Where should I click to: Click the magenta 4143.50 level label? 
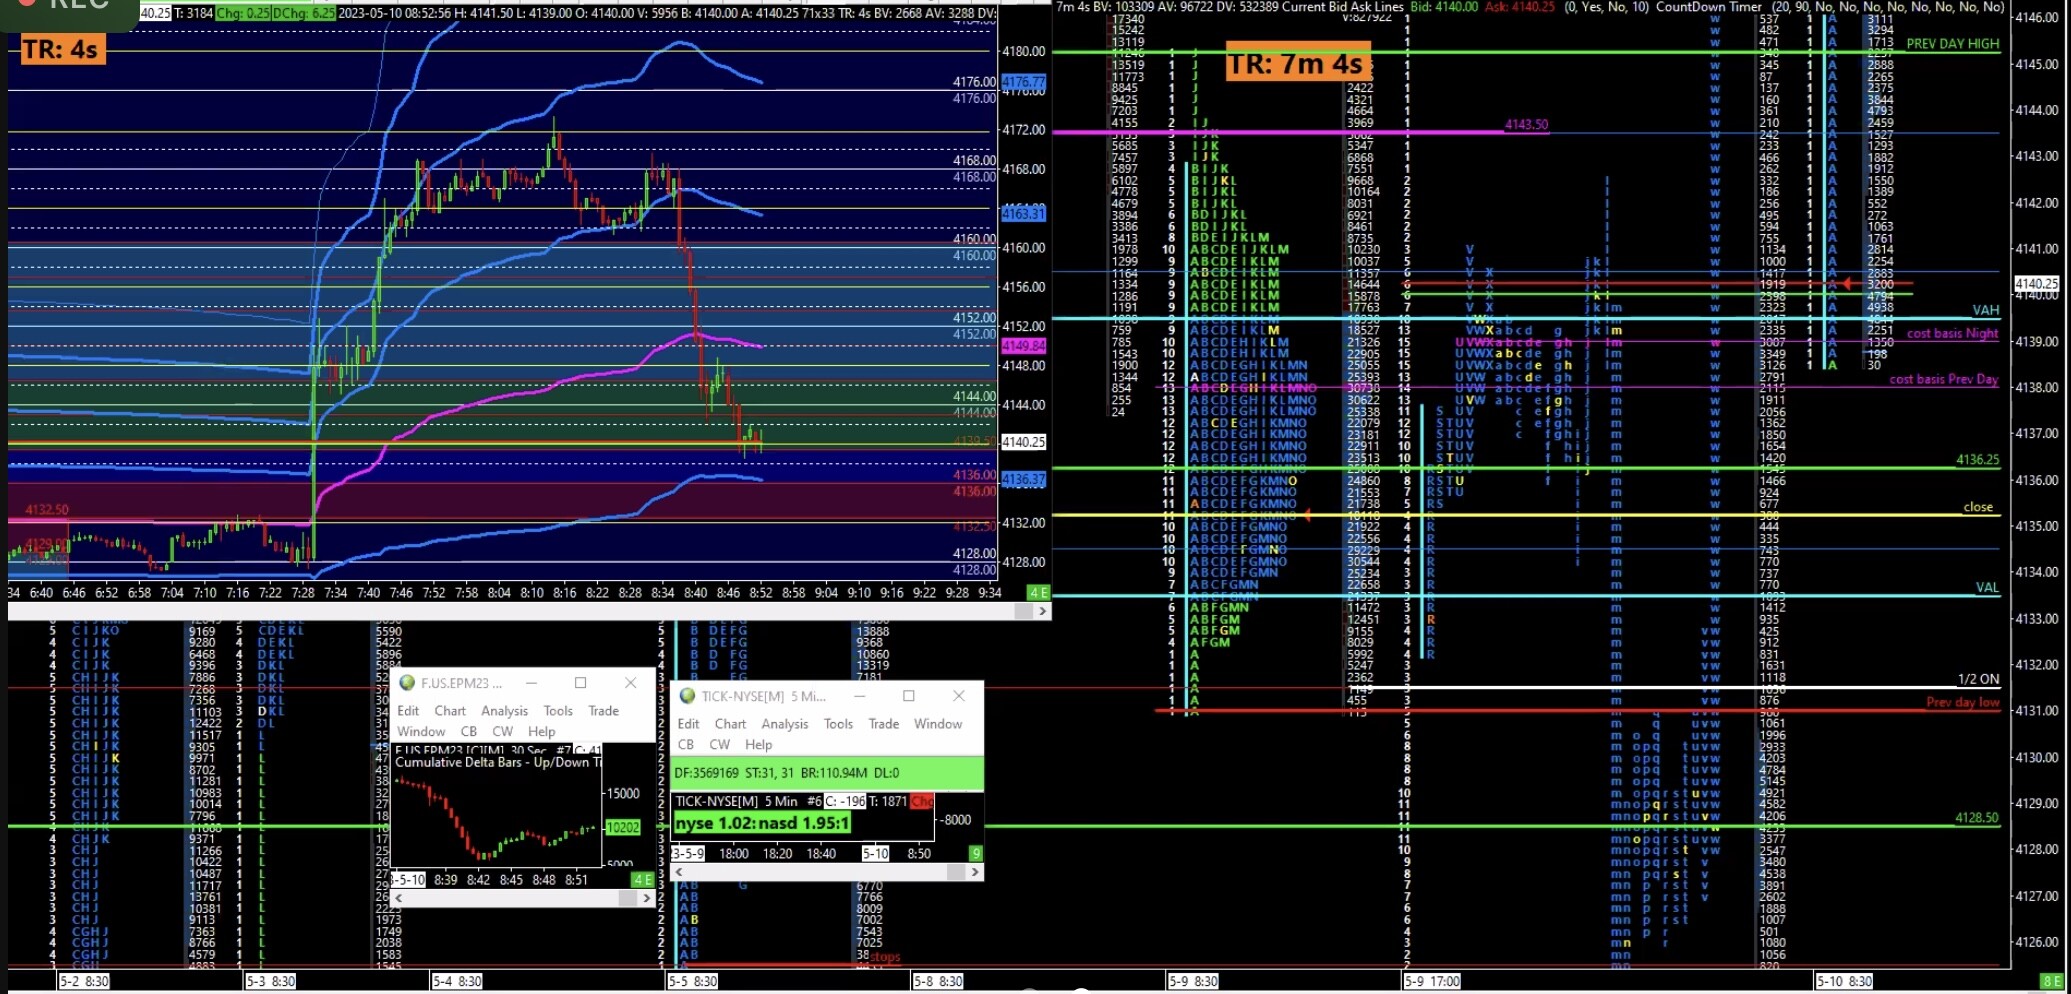click(x=1526, y=125)
